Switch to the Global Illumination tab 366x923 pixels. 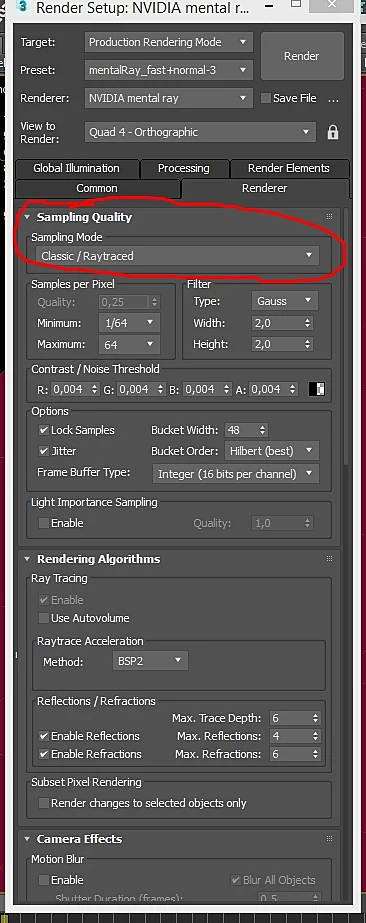[x=76, y=168]
